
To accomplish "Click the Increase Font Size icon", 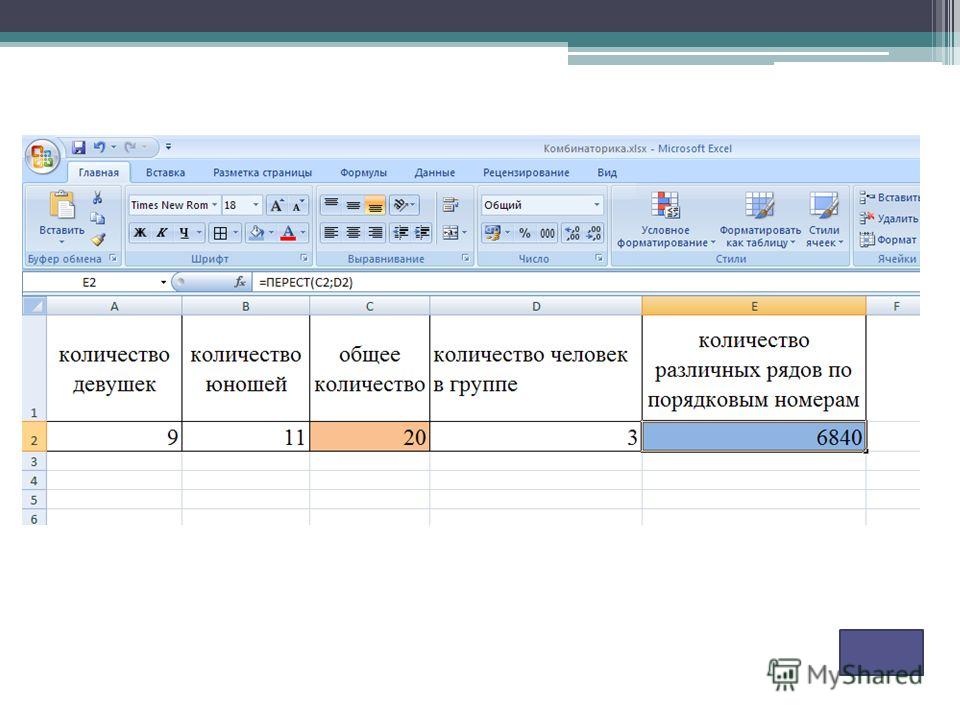I will tap(277, 205).
